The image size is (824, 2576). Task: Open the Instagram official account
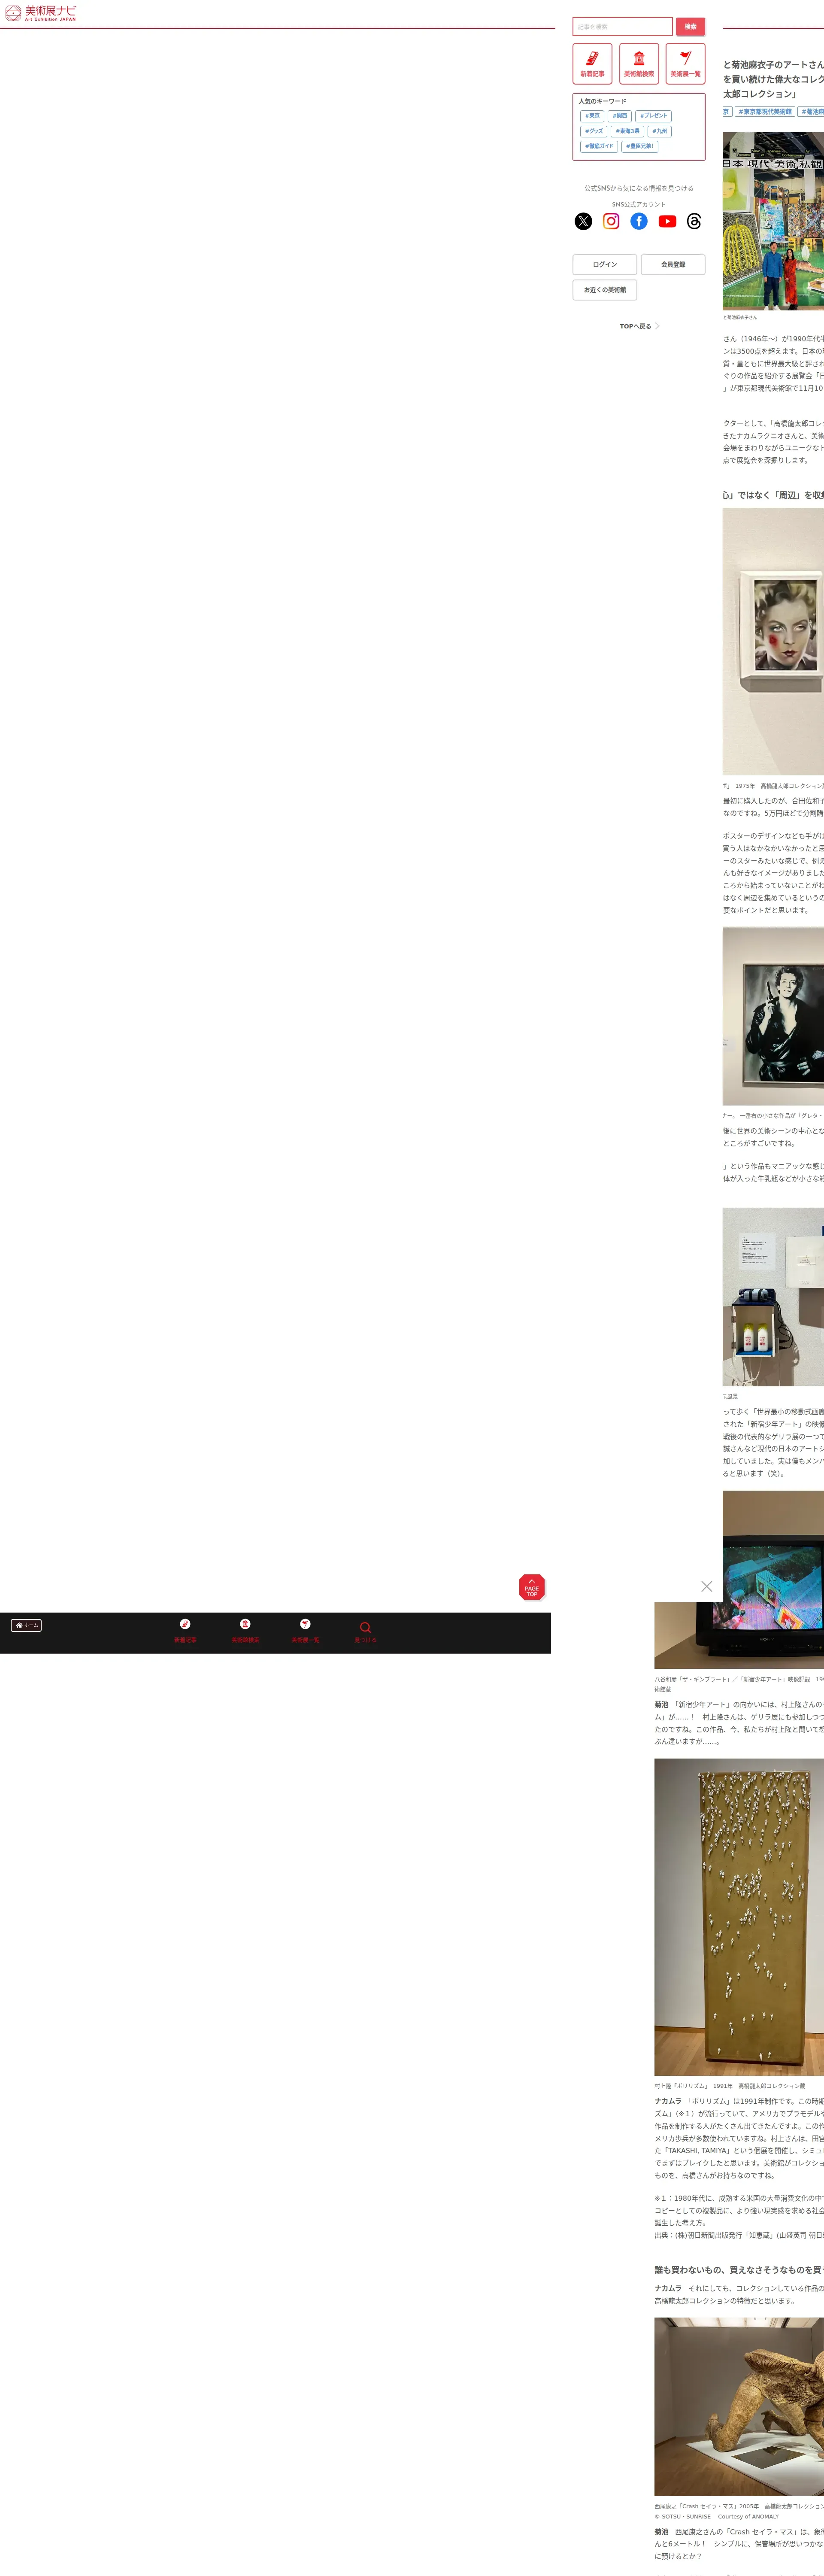tap(611, 221)
